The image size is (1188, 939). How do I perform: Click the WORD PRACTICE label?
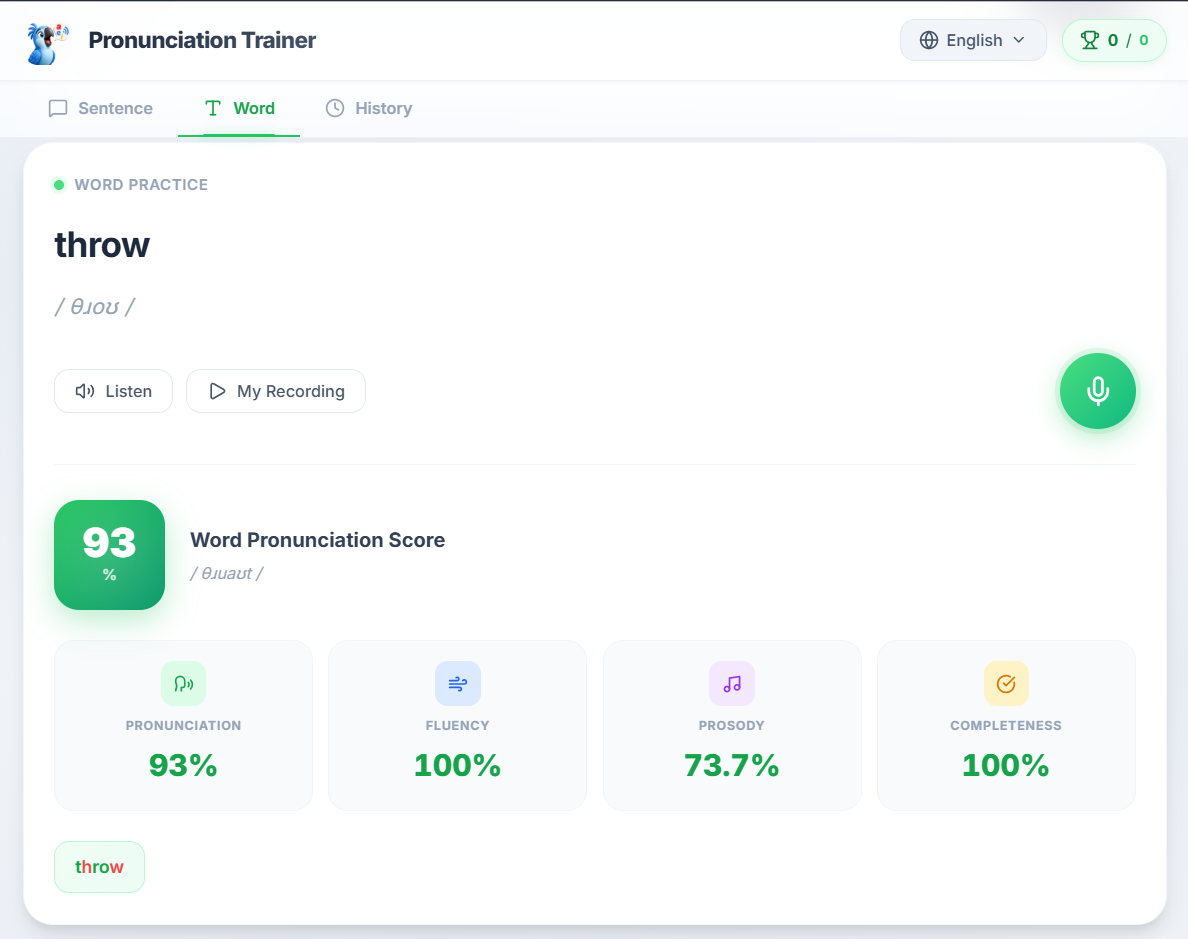pos(141,185)
